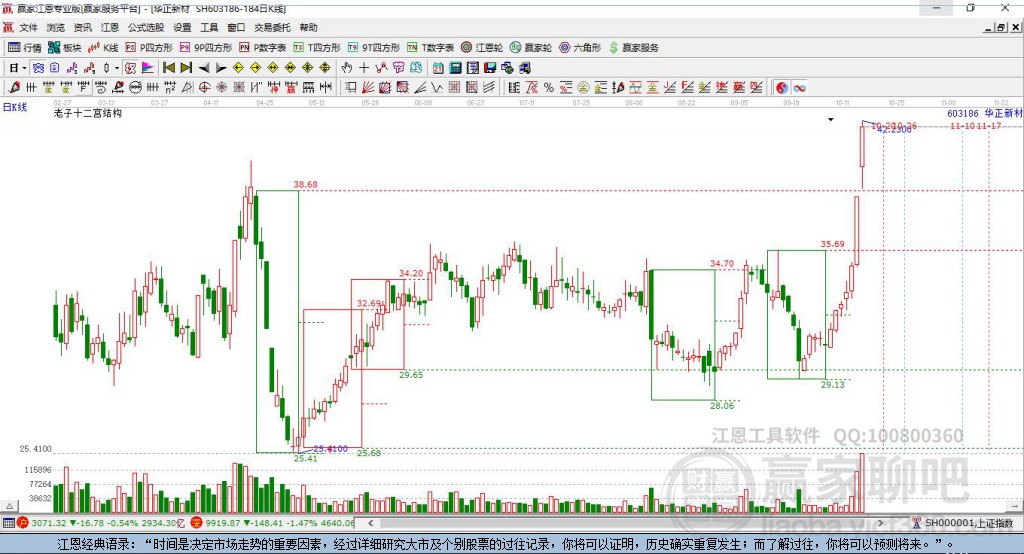Expand the small triangle above the chart
Viewport: 1024px width, 554px height.
[831, 120]
